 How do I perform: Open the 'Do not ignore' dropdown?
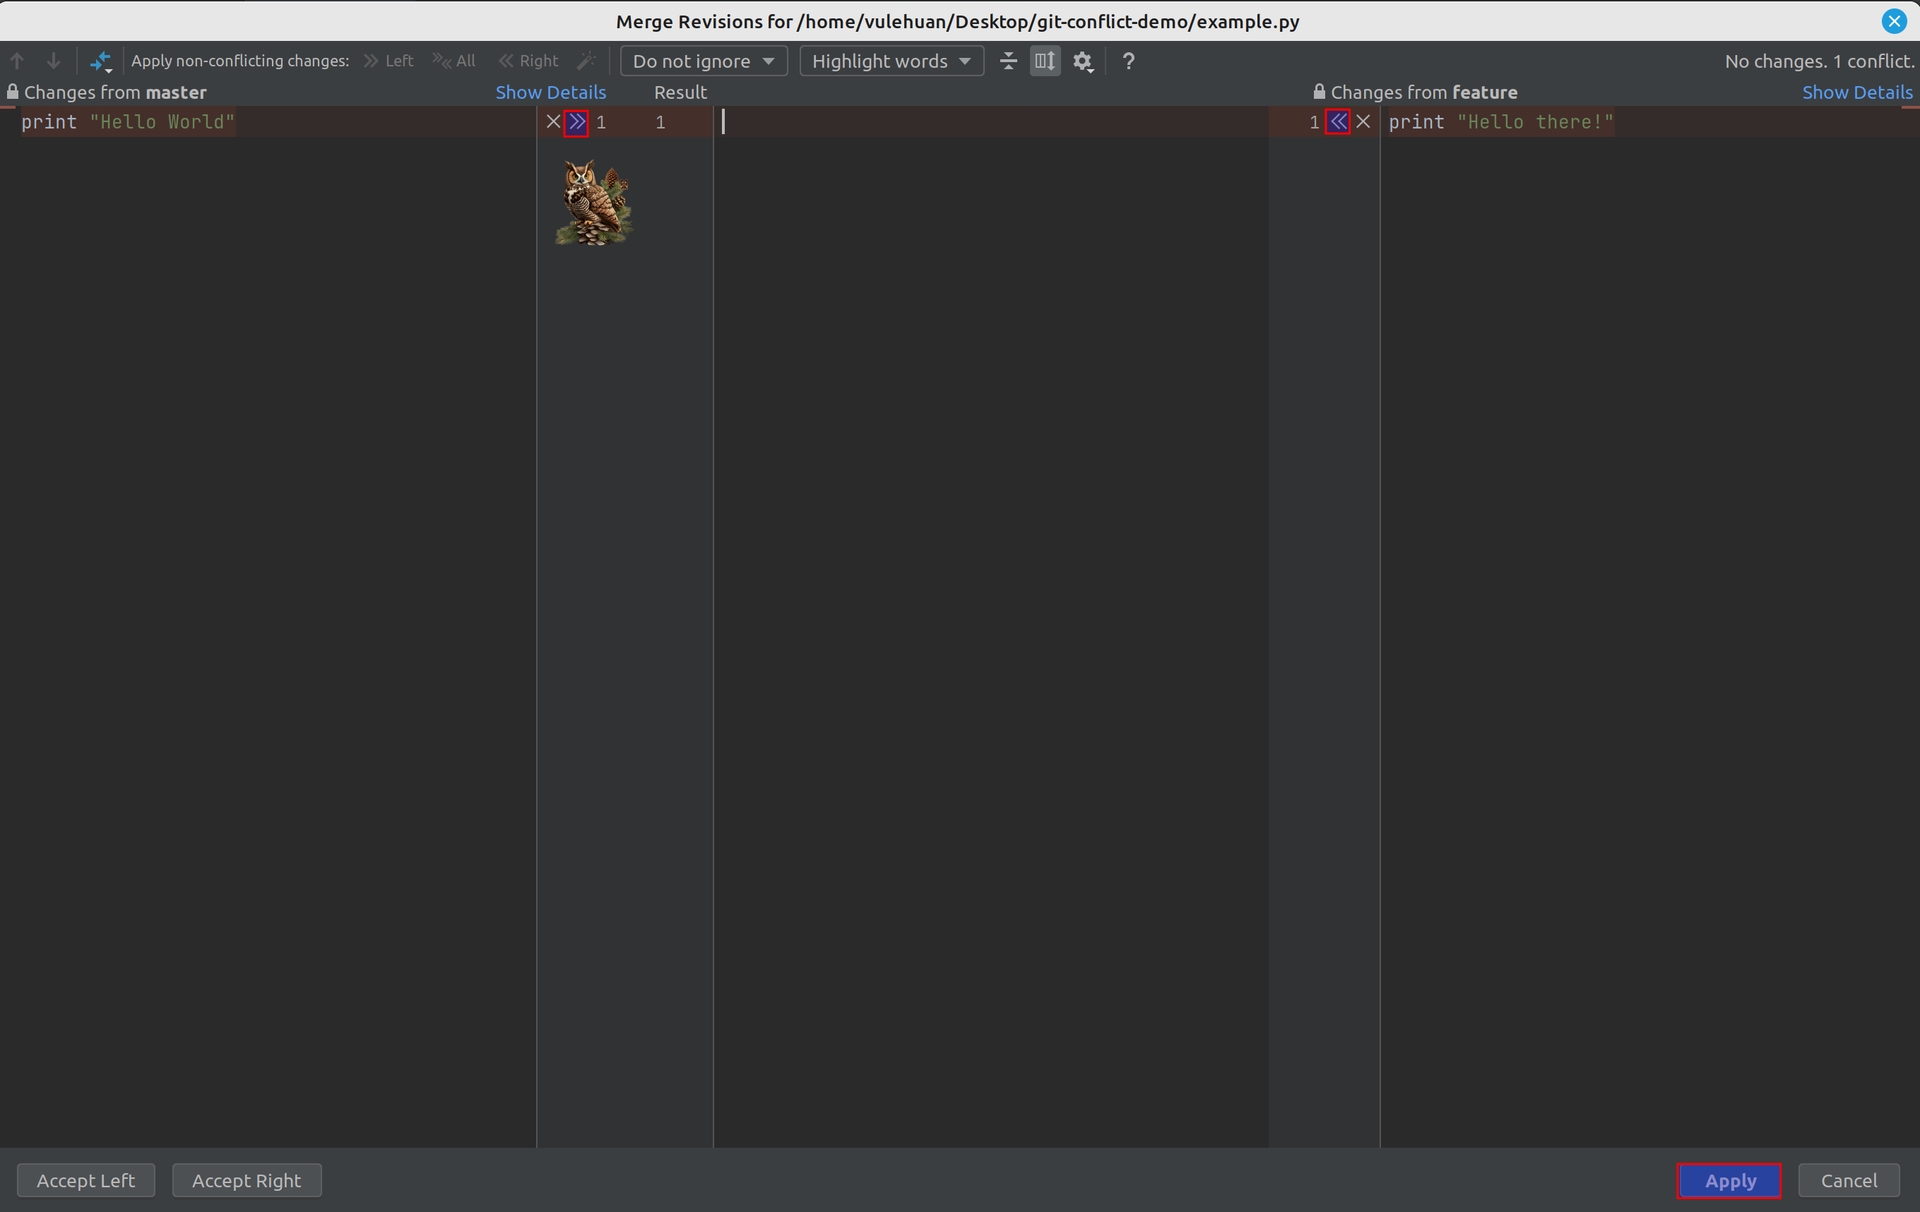703,61
